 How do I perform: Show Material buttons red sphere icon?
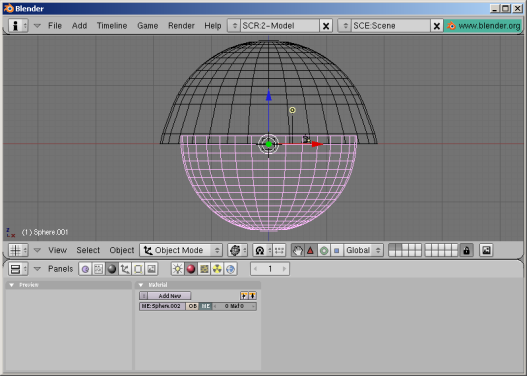(x=191, y=269)
